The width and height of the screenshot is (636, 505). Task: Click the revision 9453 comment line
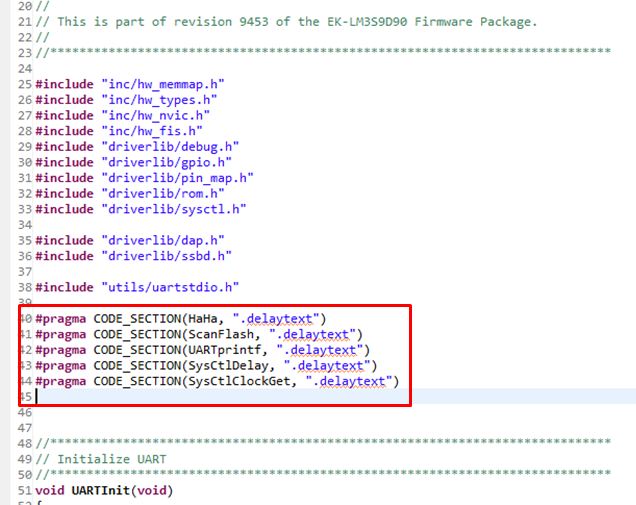[286, 21]
